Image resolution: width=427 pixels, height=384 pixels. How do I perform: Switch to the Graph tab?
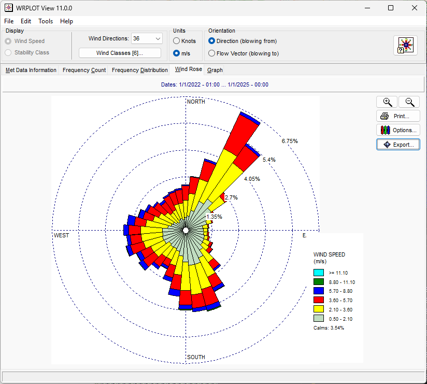(215, 70)
